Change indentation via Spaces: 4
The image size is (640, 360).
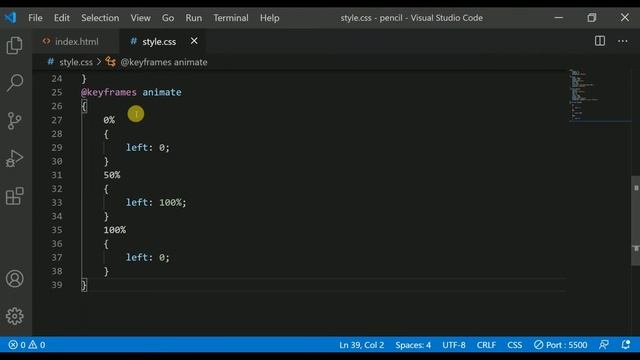(x=413, y=345)
